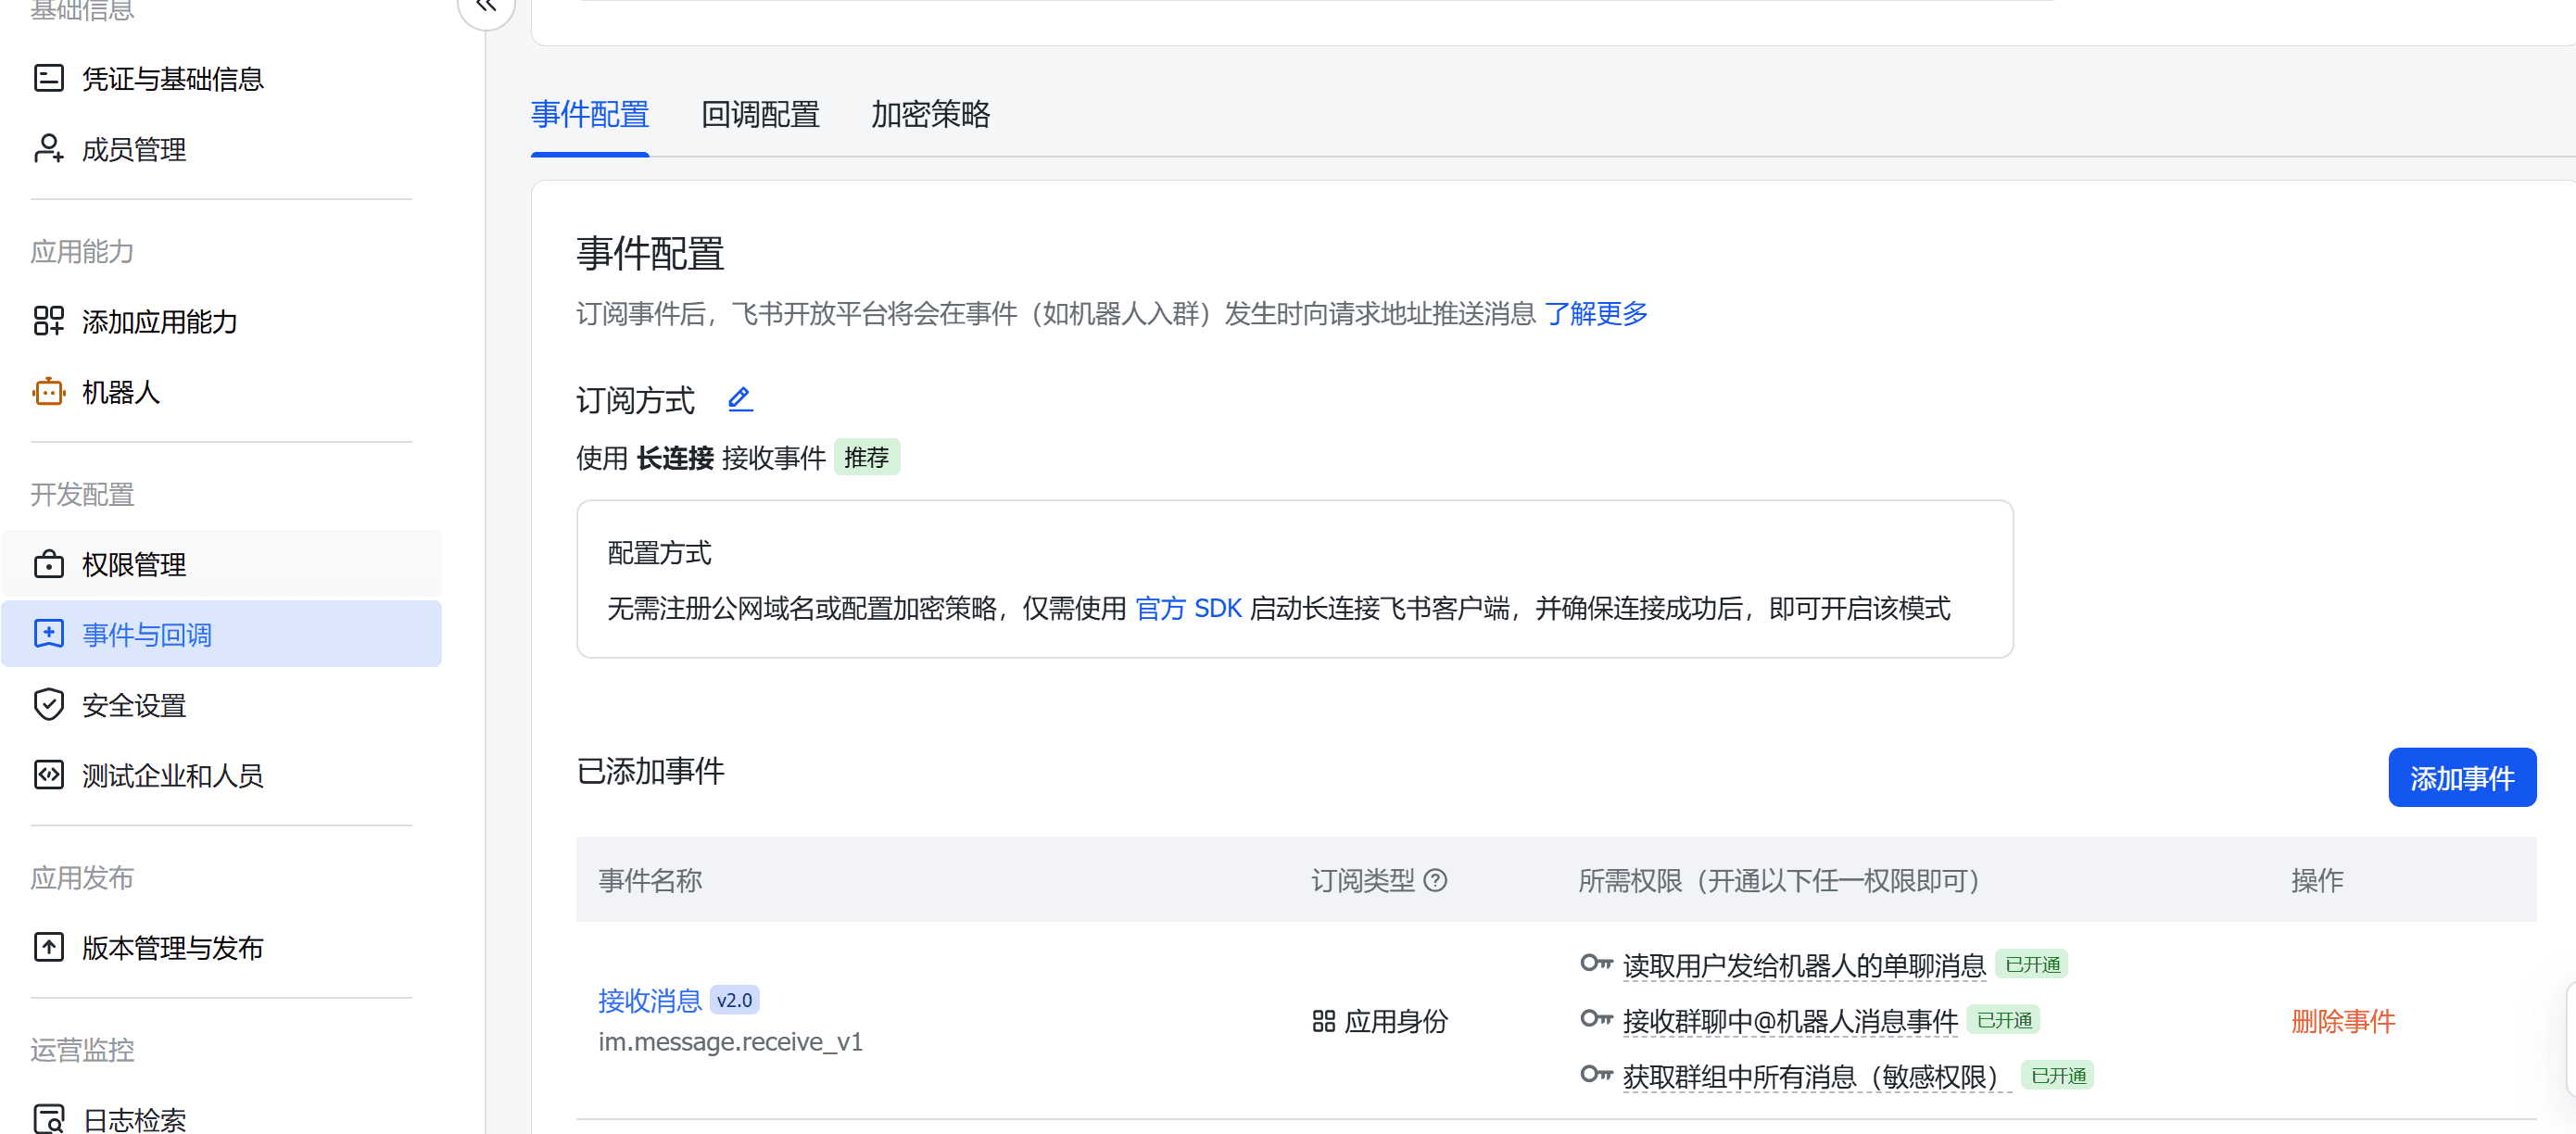Viewport: 2576px width, 1134px height.
Task: Click the edit pencil icon beside 订阅方式
Action: coord(739,400)
